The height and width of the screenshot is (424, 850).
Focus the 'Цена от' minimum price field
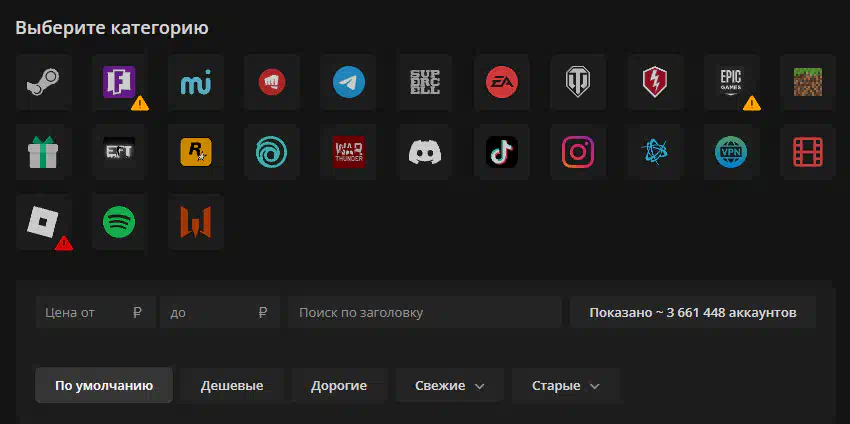(95, 312)
